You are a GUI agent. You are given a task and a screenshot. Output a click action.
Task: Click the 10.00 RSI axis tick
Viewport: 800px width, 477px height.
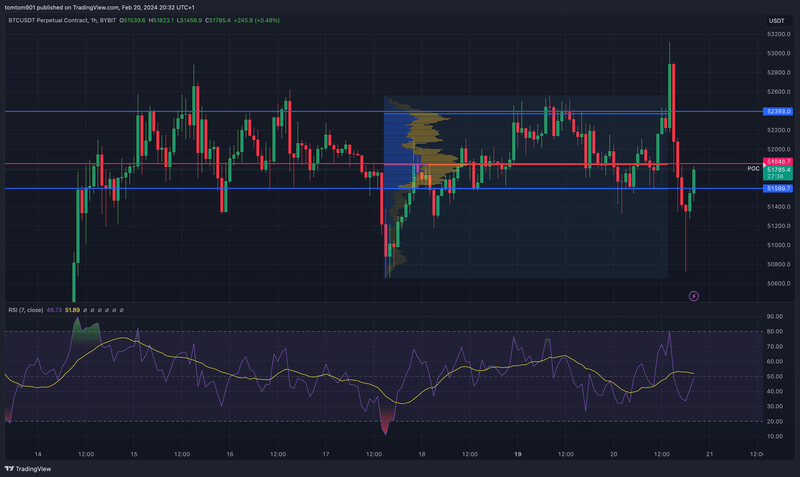(x=774, y=436)
